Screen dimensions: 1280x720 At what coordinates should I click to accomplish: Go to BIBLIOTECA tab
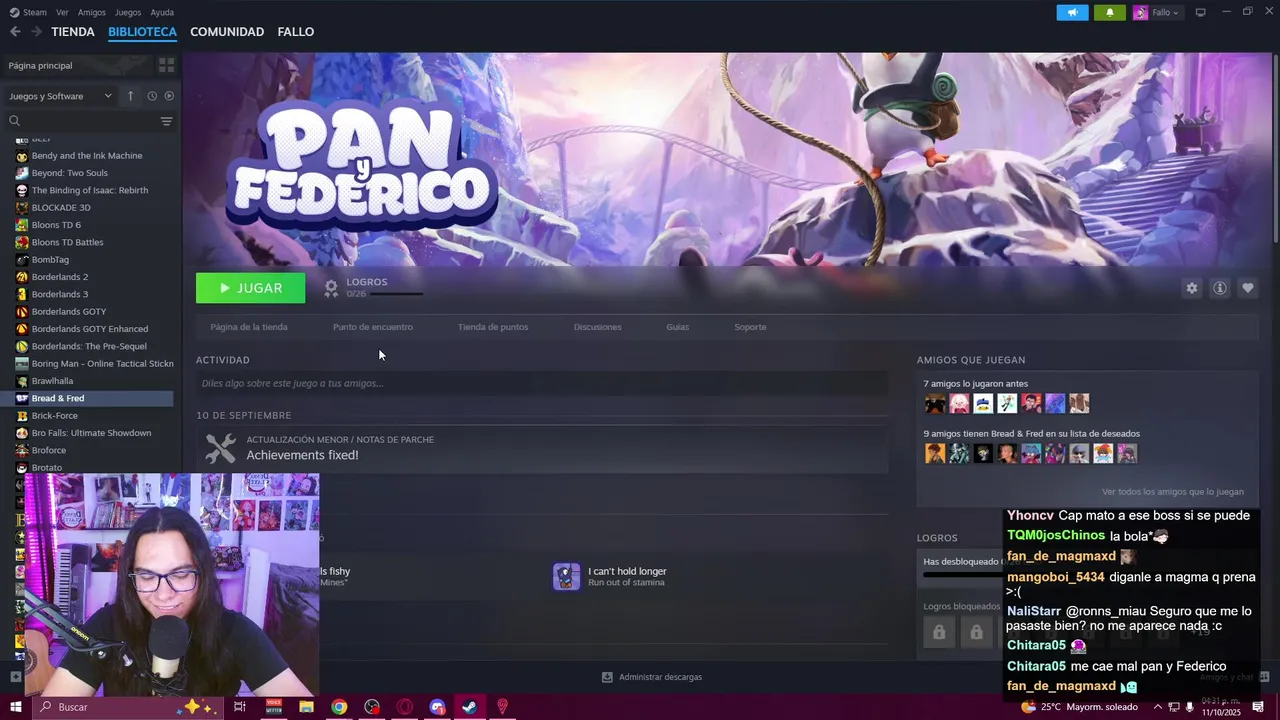point(142,32)
